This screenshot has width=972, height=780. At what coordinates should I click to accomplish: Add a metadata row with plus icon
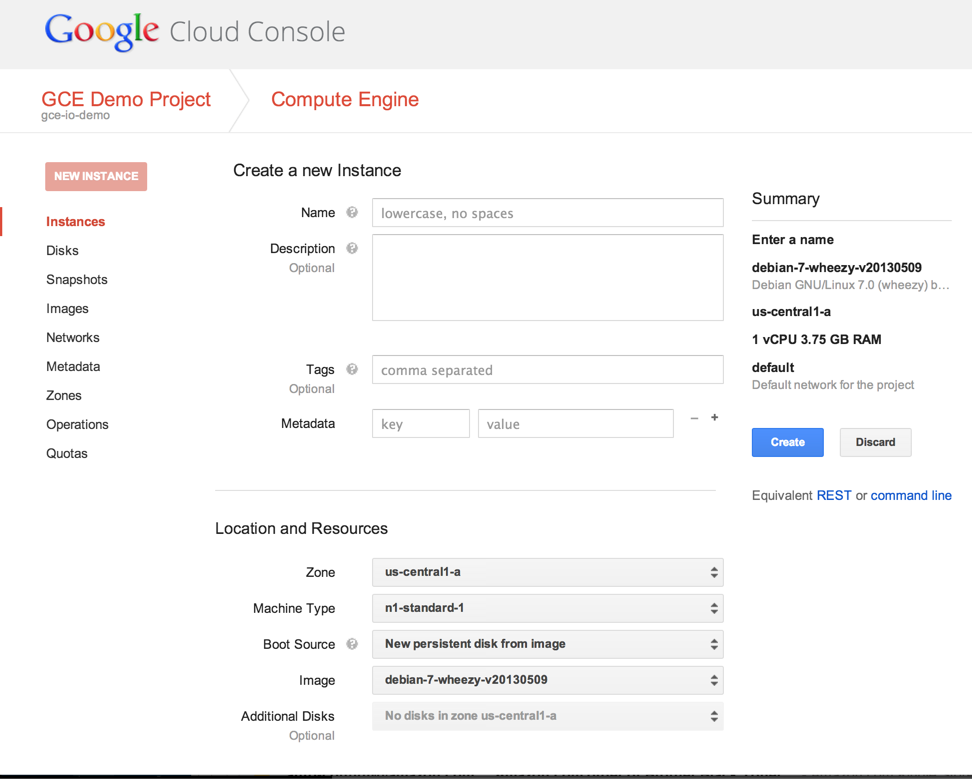(715, 417)
